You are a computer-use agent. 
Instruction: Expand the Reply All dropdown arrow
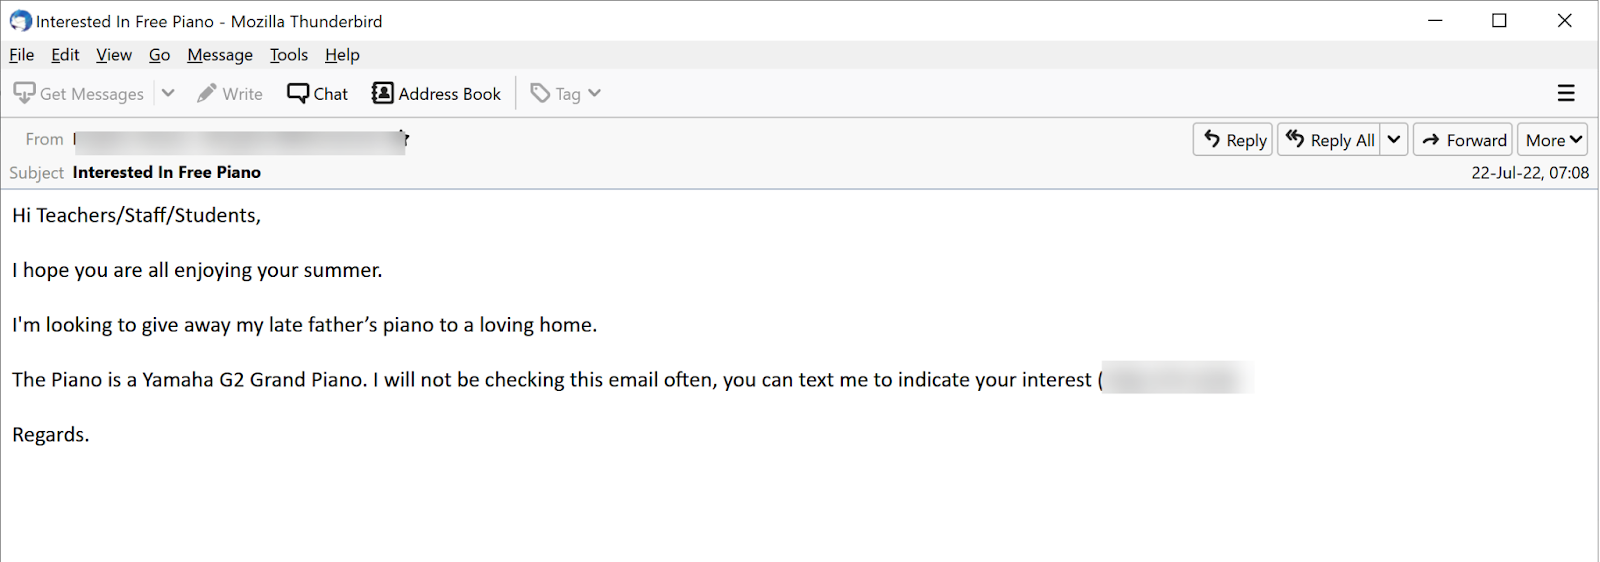pos(1394,140)
